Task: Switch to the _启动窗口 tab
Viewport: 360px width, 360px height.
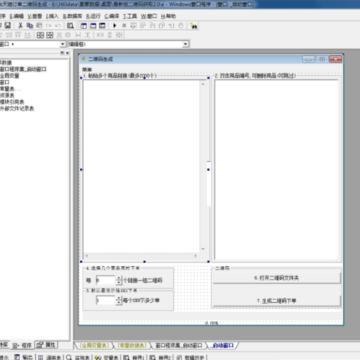Action: click(x=223, y=345)
